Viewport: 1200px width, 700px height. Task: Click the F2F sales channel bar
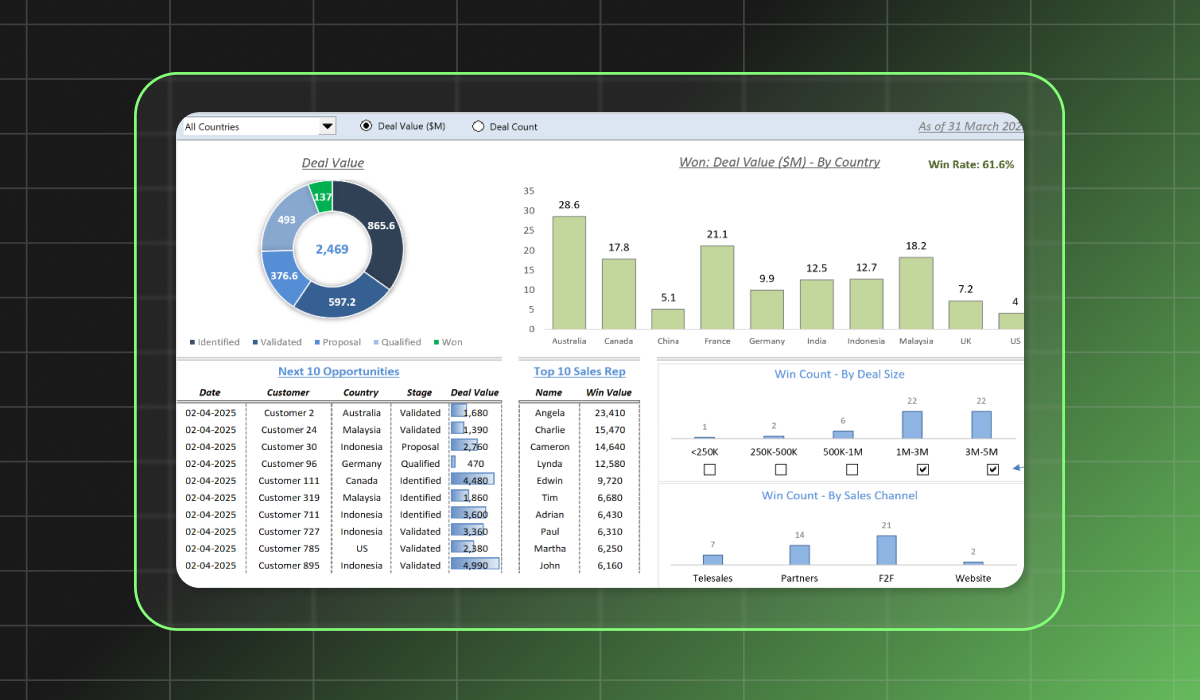886,550
